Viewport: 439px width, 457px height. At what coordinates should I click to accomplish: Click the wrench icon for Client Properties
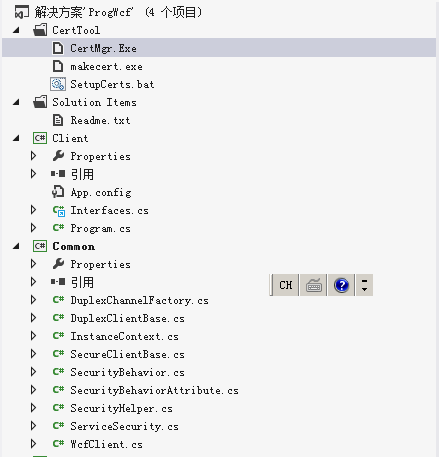[x=58, y=156]
